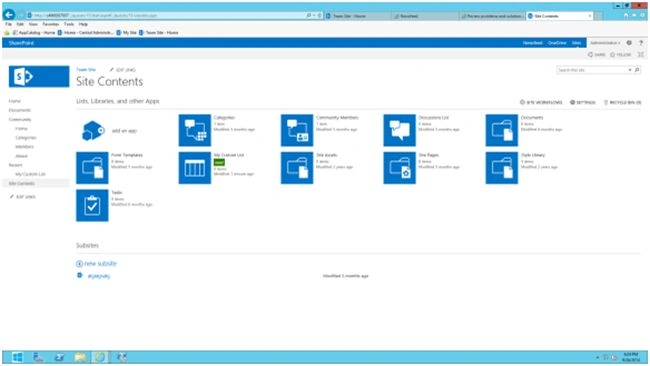The width and height of the screenshot is (650, 366).
Task: Open the AppCatalog - Home favorite
Action: pos(34,32)
